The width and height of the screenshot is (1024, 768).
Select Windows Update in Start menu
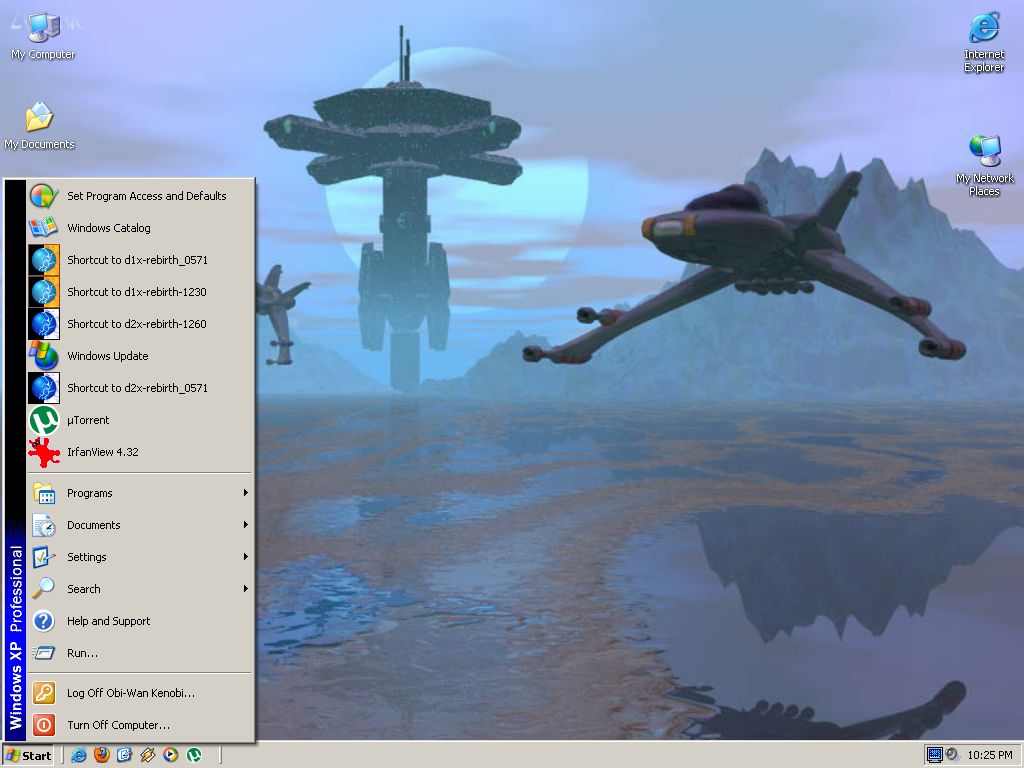click(x=107, y=356)
